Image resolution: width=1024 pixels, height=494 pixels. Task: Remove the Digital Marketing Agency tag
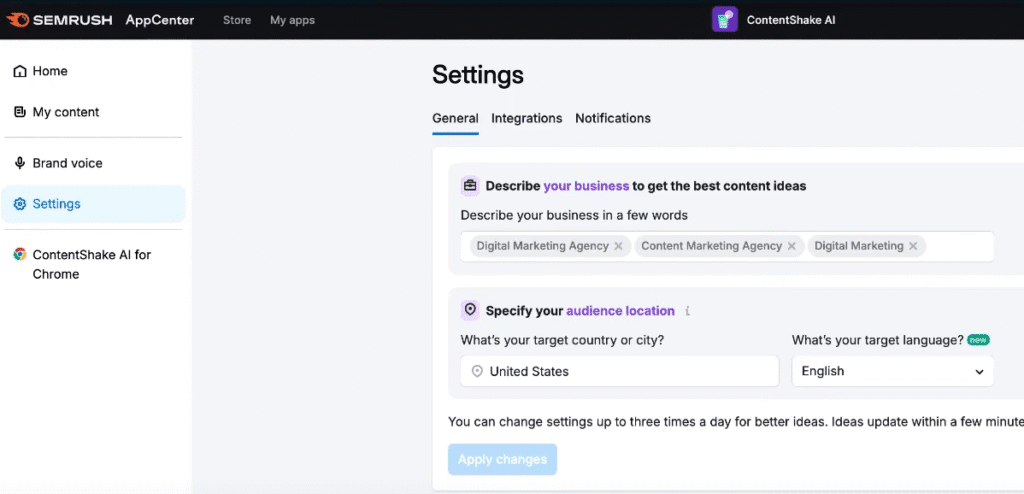pos(618,246)
